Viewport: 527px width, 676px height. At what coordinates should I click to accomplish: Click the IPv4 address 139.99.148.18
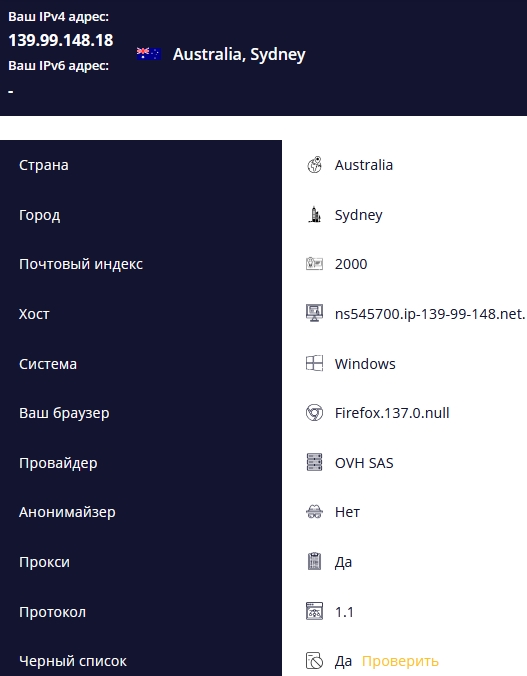coord(61,40)
